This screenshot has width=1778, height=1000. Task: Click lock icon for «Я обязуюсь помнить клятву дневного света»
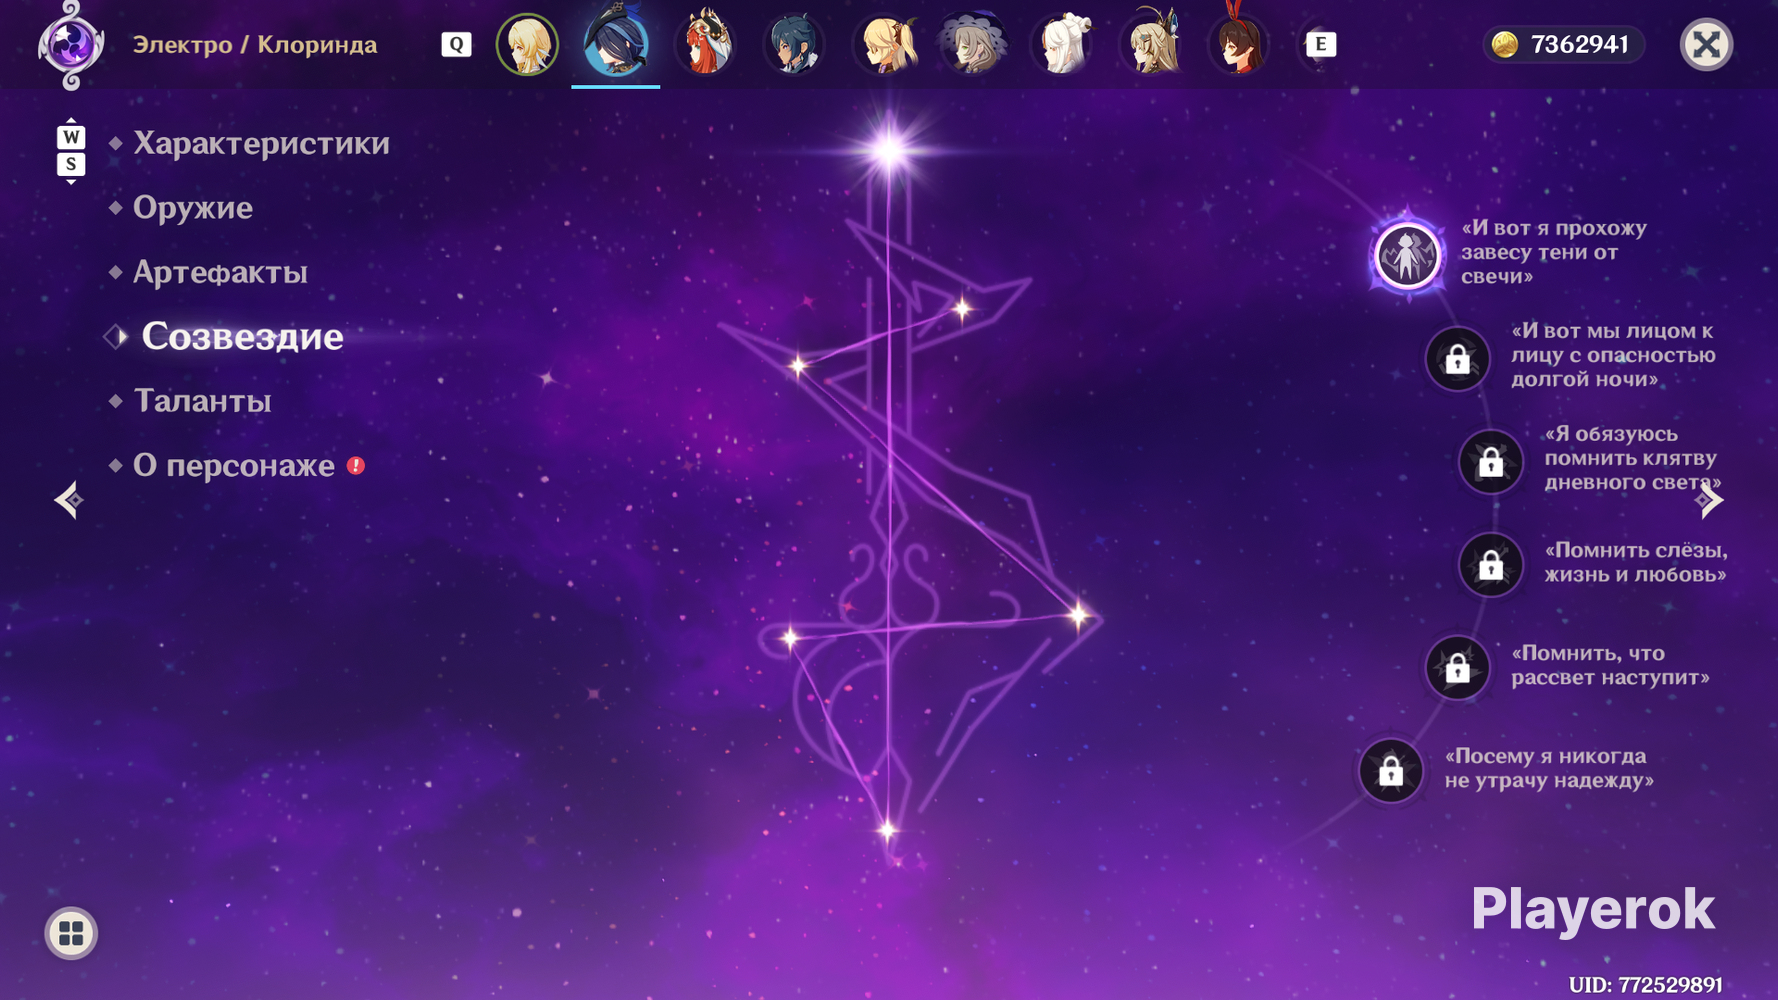coord(1491,462)
